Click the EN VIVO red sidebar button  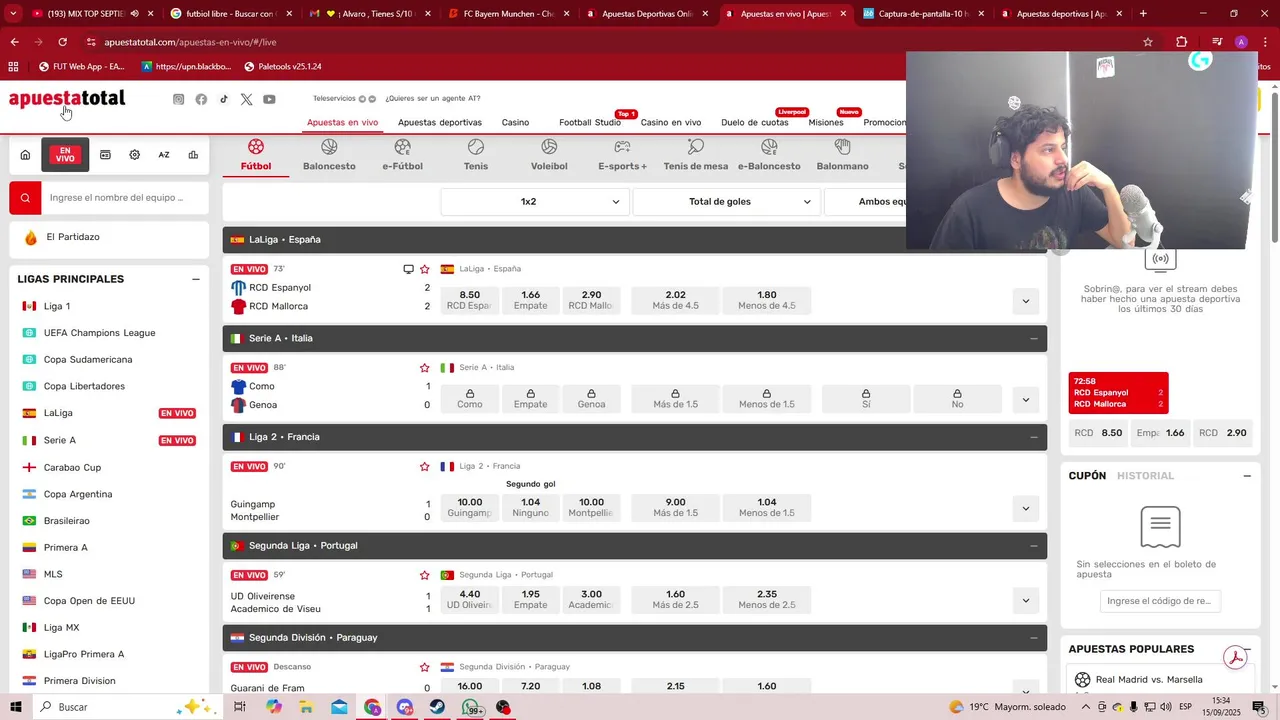coord(65,155)
